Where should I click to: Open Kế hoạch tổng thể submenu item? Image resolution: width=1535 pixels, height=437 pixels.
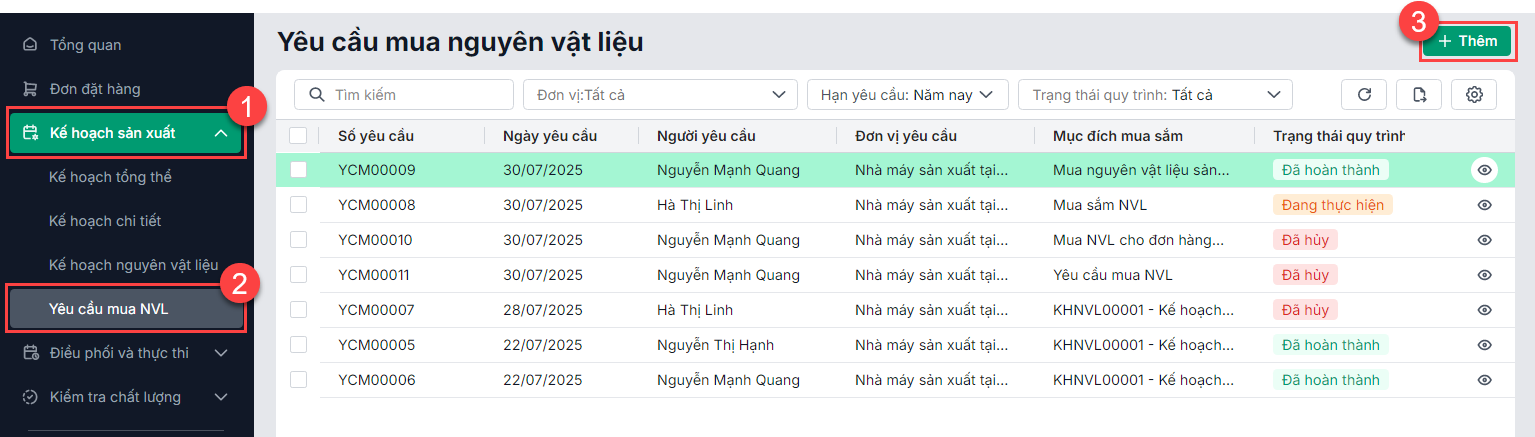click(x=110, y=177)
